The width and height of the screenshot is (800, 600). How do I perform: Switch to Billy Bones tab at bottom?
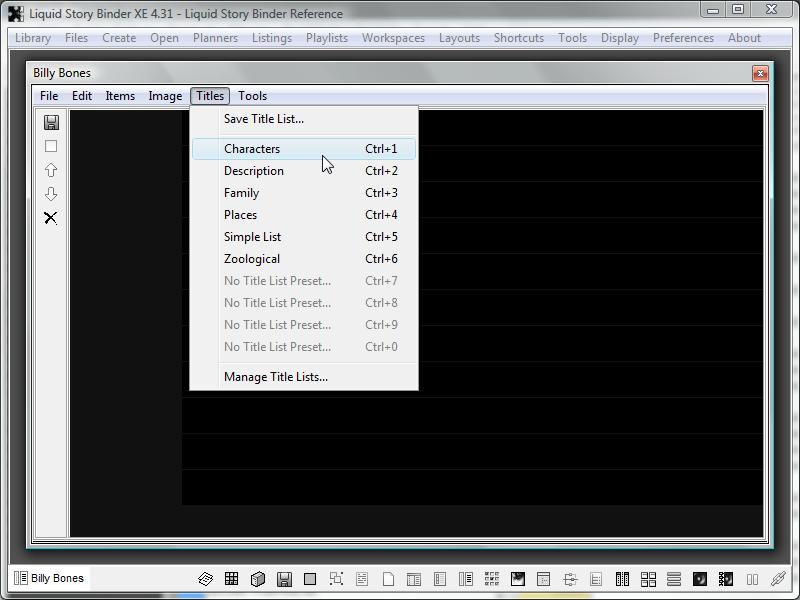[x=49, y=578]
